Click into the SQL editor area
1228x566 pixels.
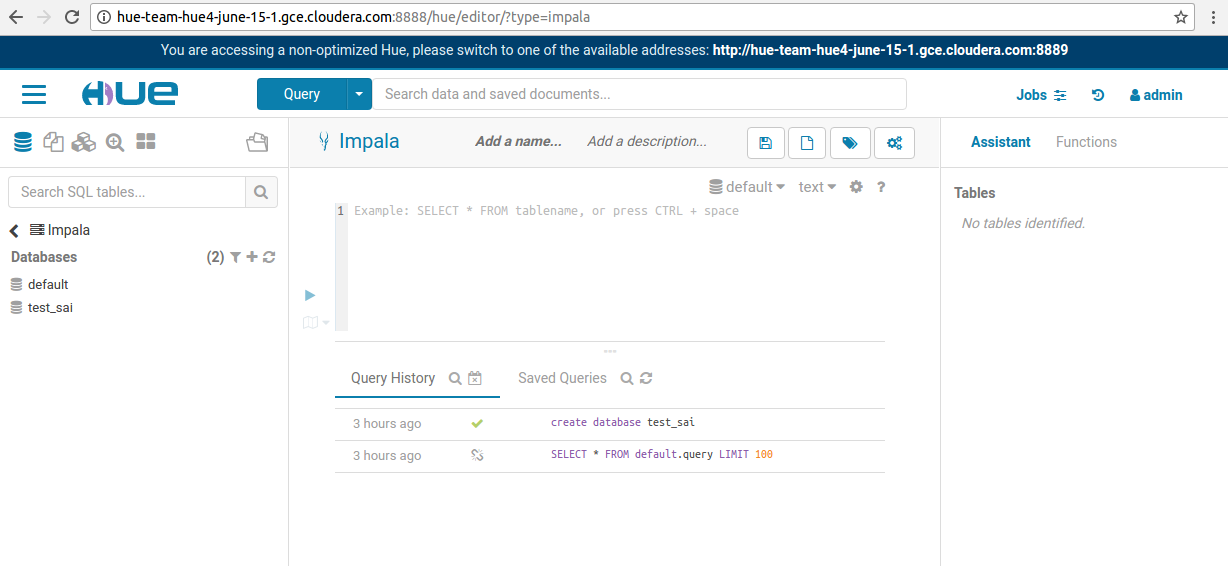[615, 265]
